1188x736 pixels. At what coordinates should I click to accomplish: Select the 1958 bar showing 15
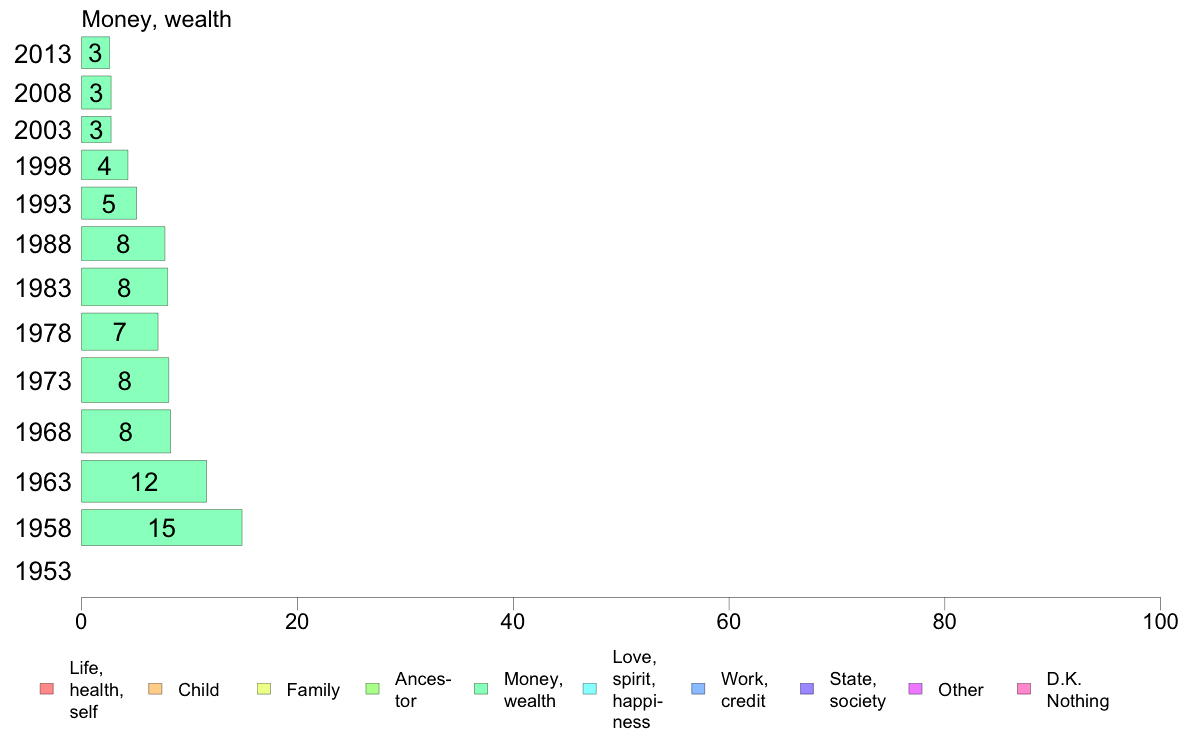[161, 528]
